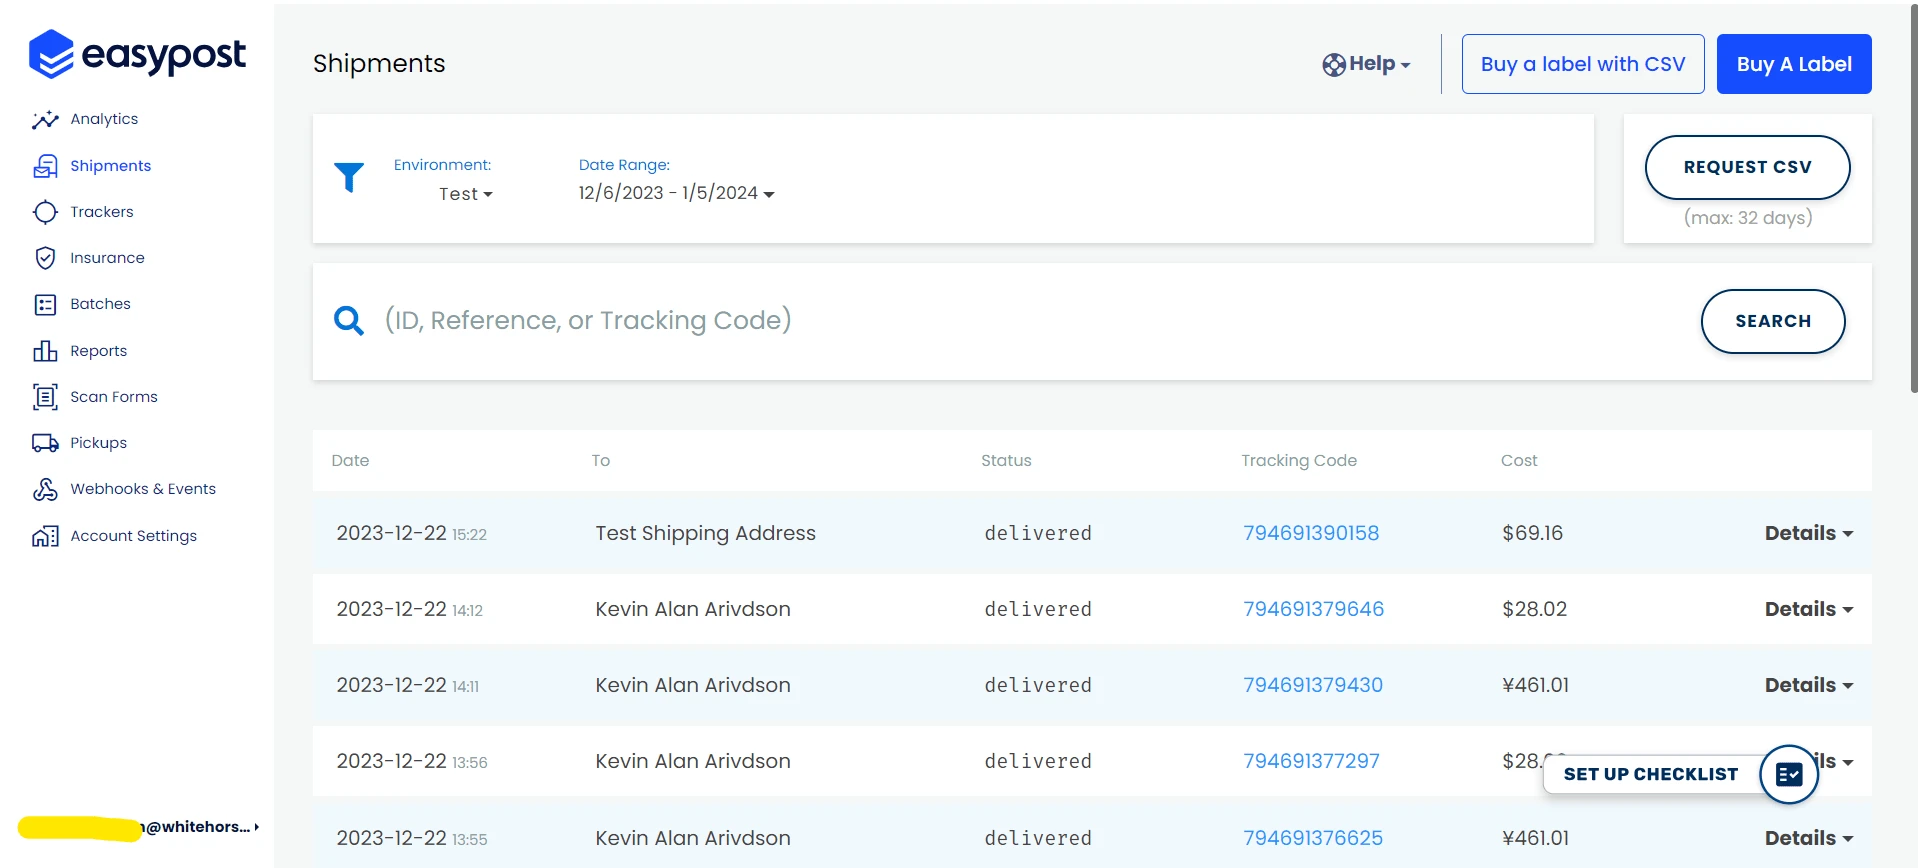Click the Shipments sidebar icon
The height and width of the screenshot is (868, 1918).
pos(45,166)
